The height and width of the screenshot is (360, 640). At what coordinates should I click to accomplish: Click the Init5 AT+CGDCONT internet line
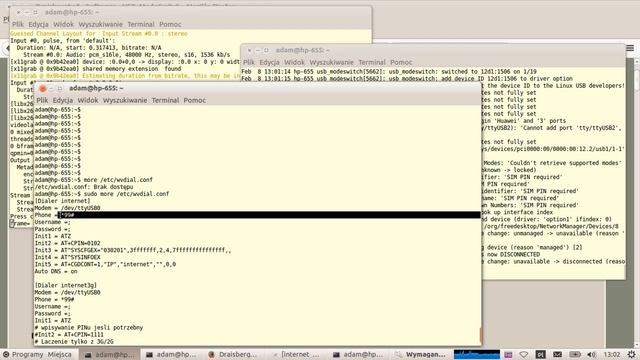click(x=105, y=264)
